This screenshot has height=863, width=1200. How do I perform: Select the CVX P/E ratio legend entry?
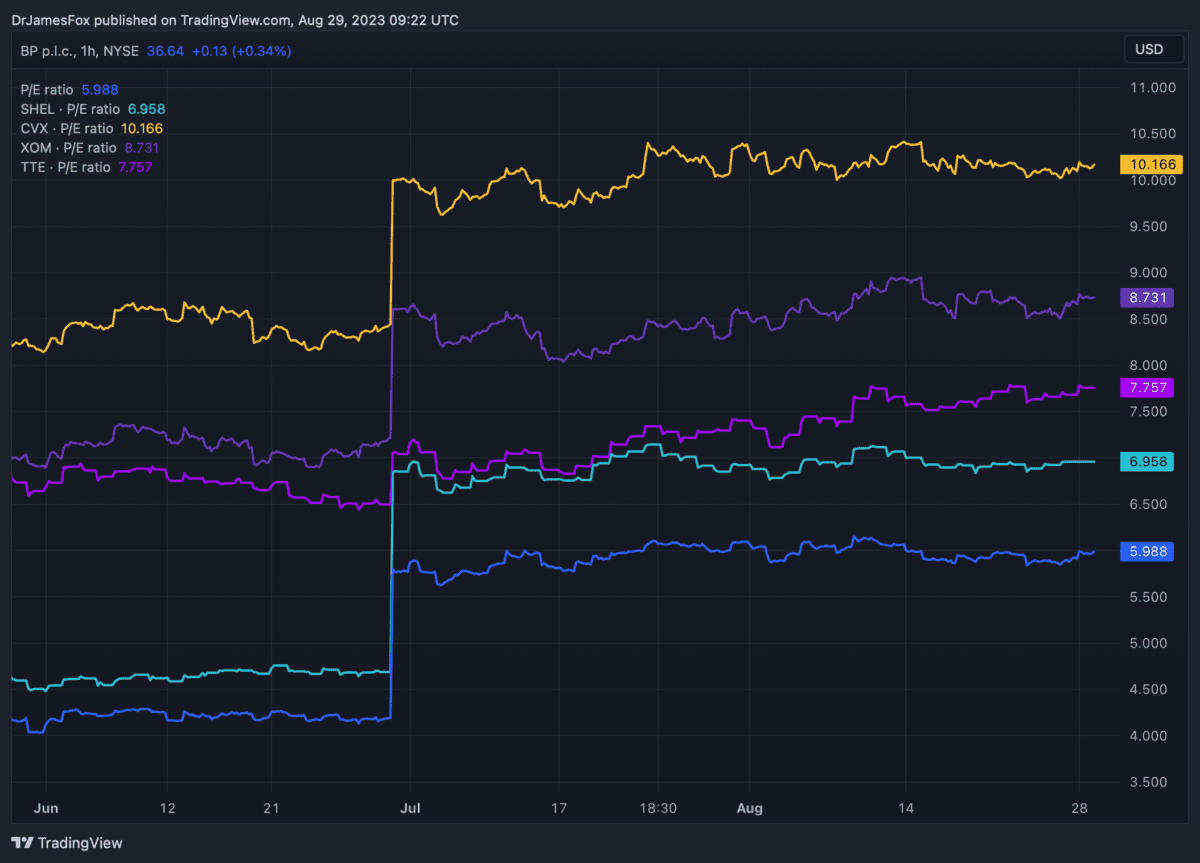91,128
